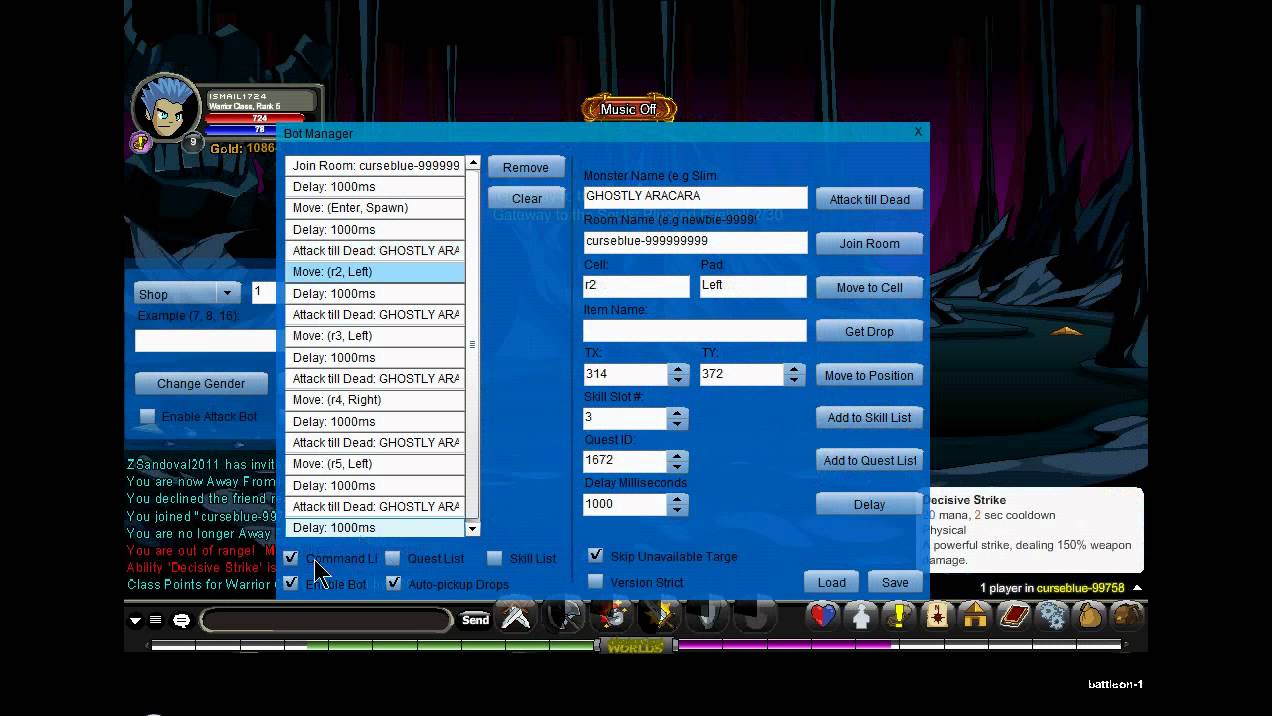This screenshot has width=1272, height=716.
Task: Decrease the TX value stepper
Action: [x=678, y=380]
